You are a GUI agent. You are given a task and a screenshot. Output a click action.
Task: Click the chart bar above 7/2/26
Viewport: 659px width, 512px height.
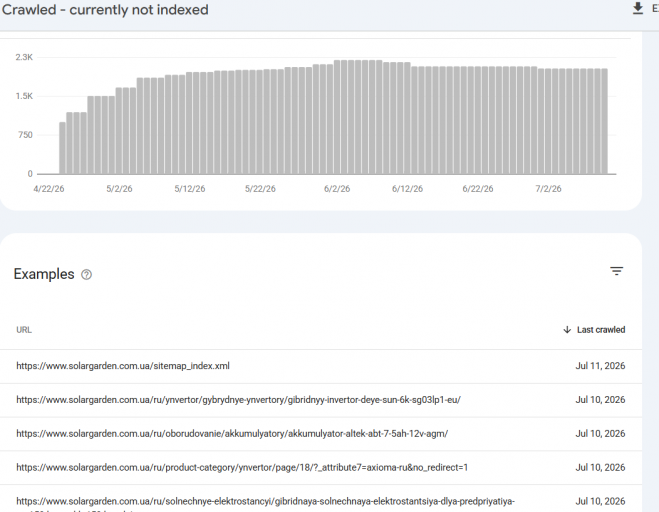pyautogui.click(x=548, y=121)
